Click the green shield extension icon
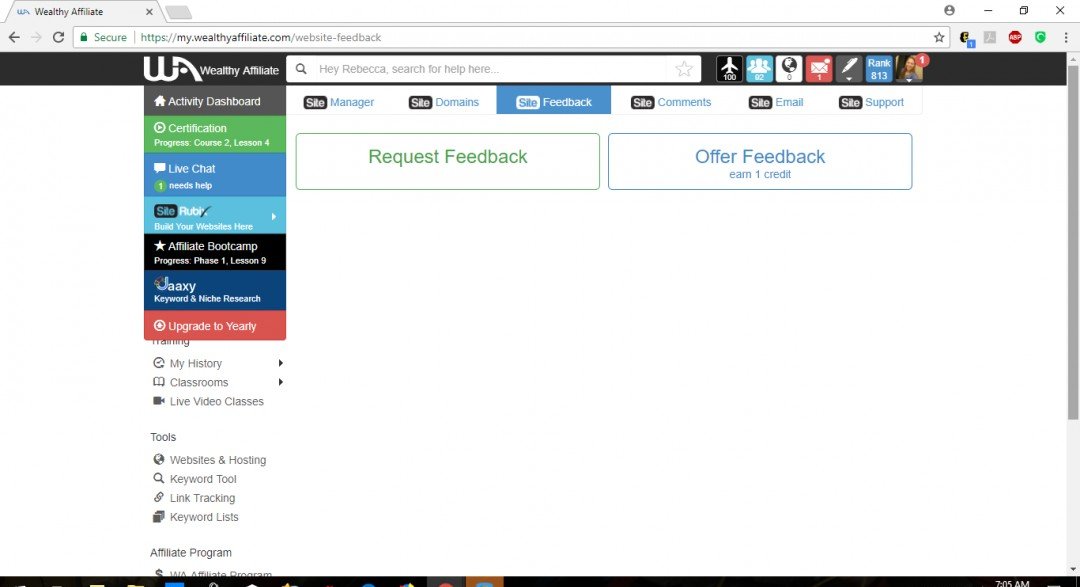This screenshot has width=1080, height=587. click(1041, 37)
